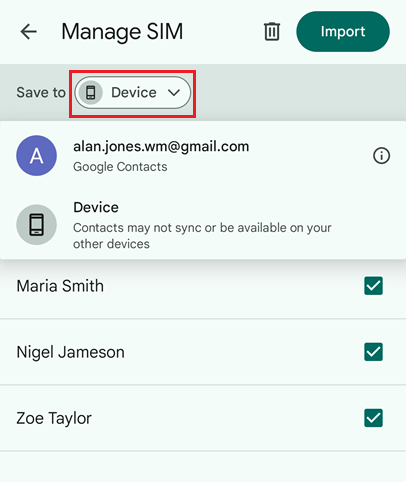Choose Device option from the list
Viewport: 406px width, 482px height.
pos(203,225)
